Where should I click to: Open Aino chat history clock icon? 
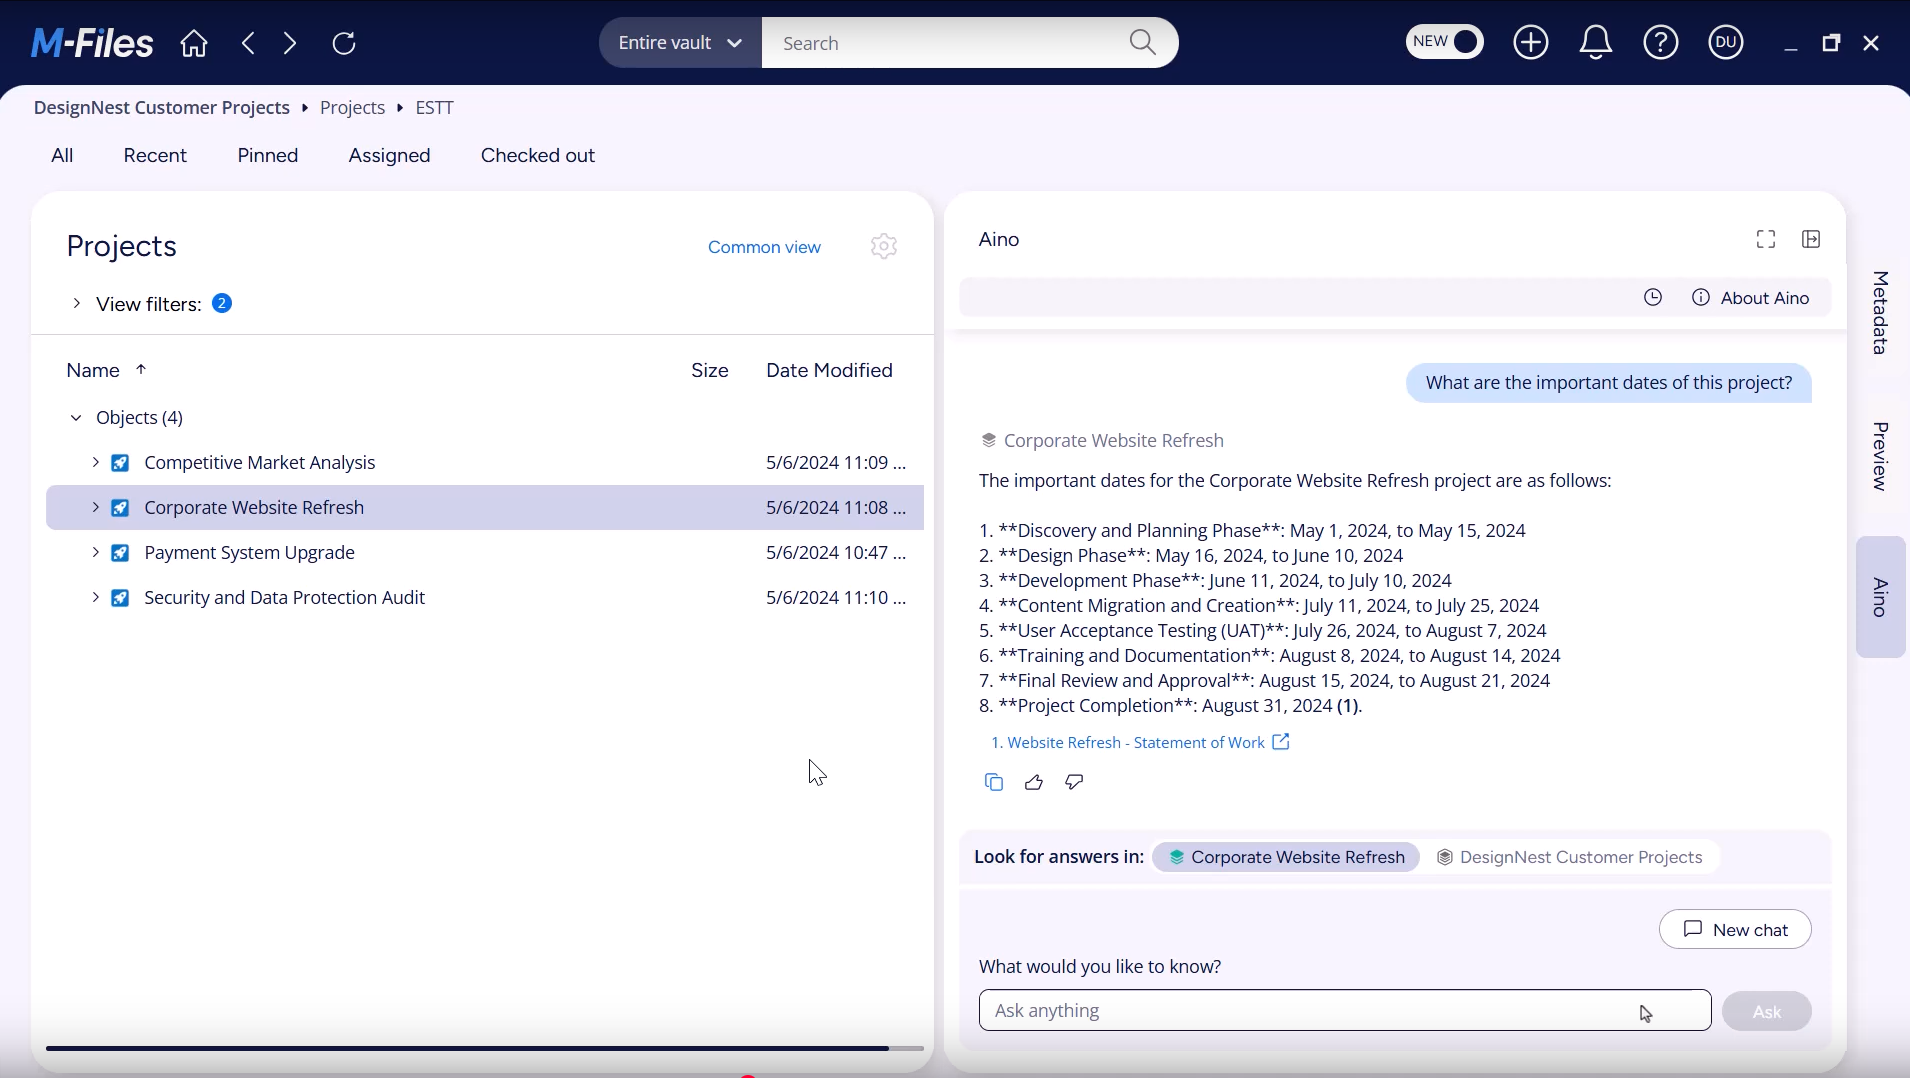(1653, 298)
